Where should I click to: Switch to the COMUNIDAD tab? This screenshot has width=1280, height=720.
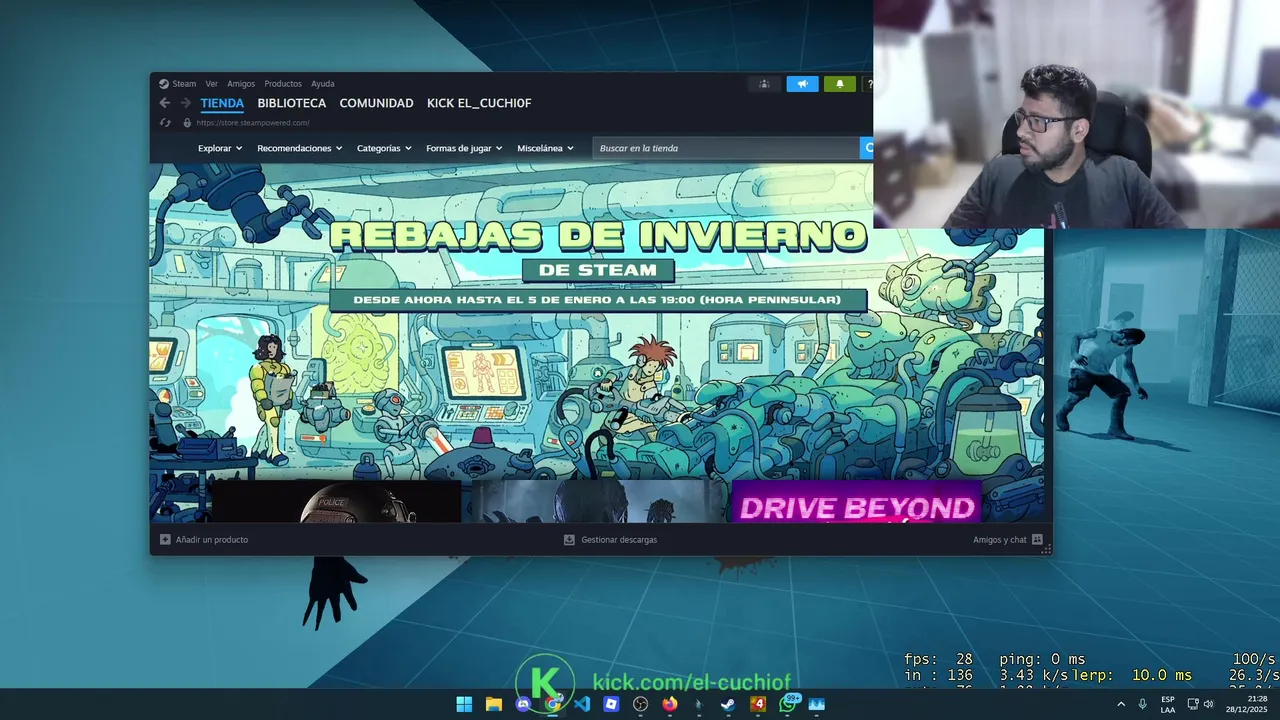pyautogui.click(x=376, y=103)
